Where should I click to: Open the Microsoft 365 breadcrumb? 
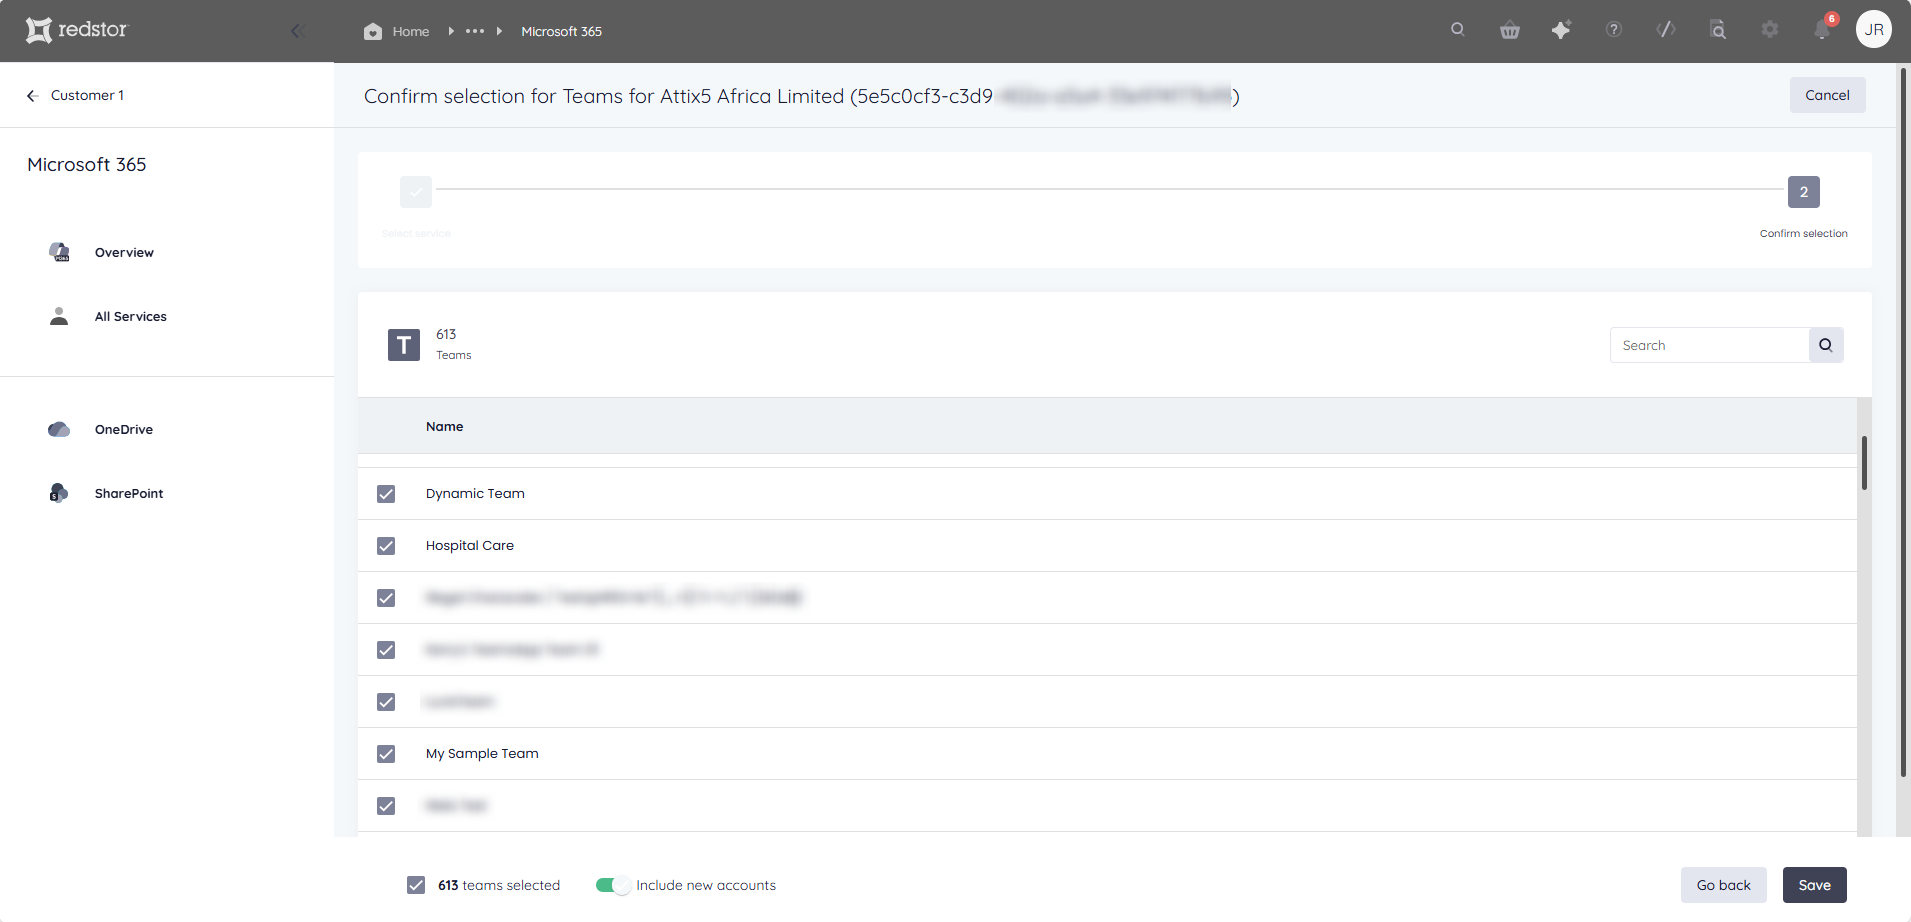(x=561, y=31)
